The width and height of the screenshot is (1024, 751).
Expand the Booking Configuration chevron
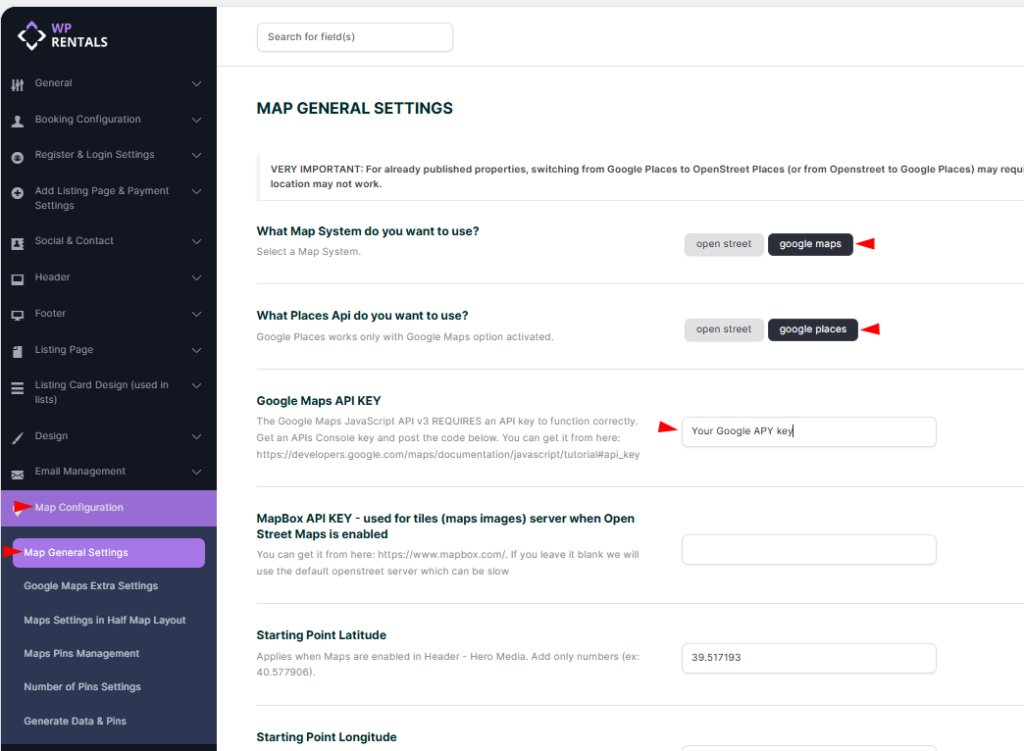(197, 120)
